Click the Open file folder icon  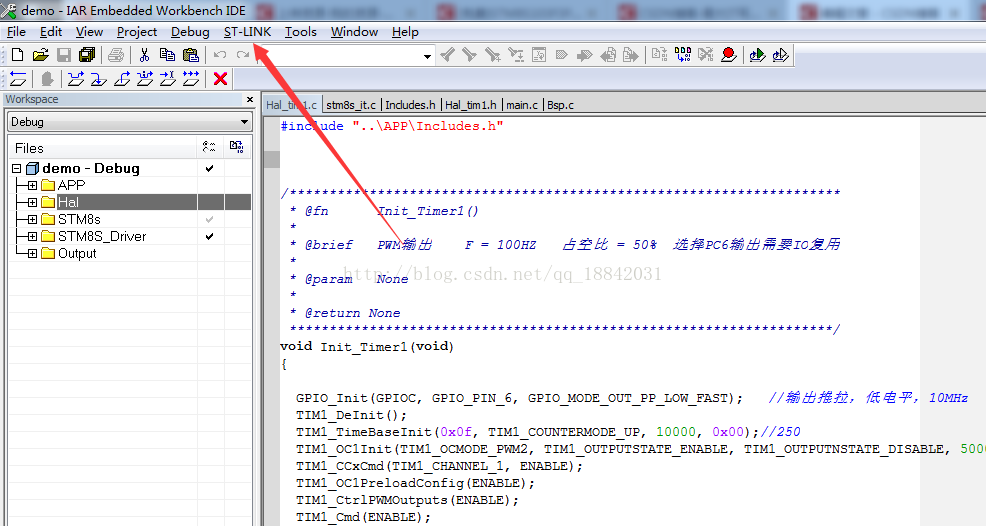tap(40, 55)
